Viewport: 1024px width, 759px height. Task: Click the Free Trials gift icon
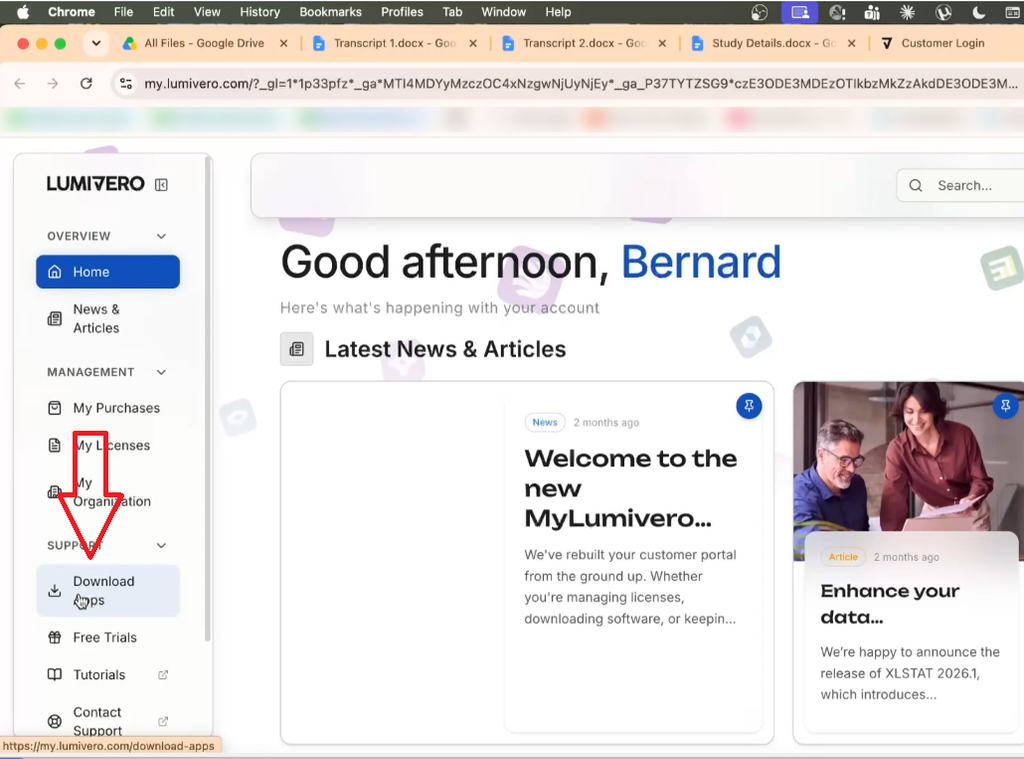(55, 638)
